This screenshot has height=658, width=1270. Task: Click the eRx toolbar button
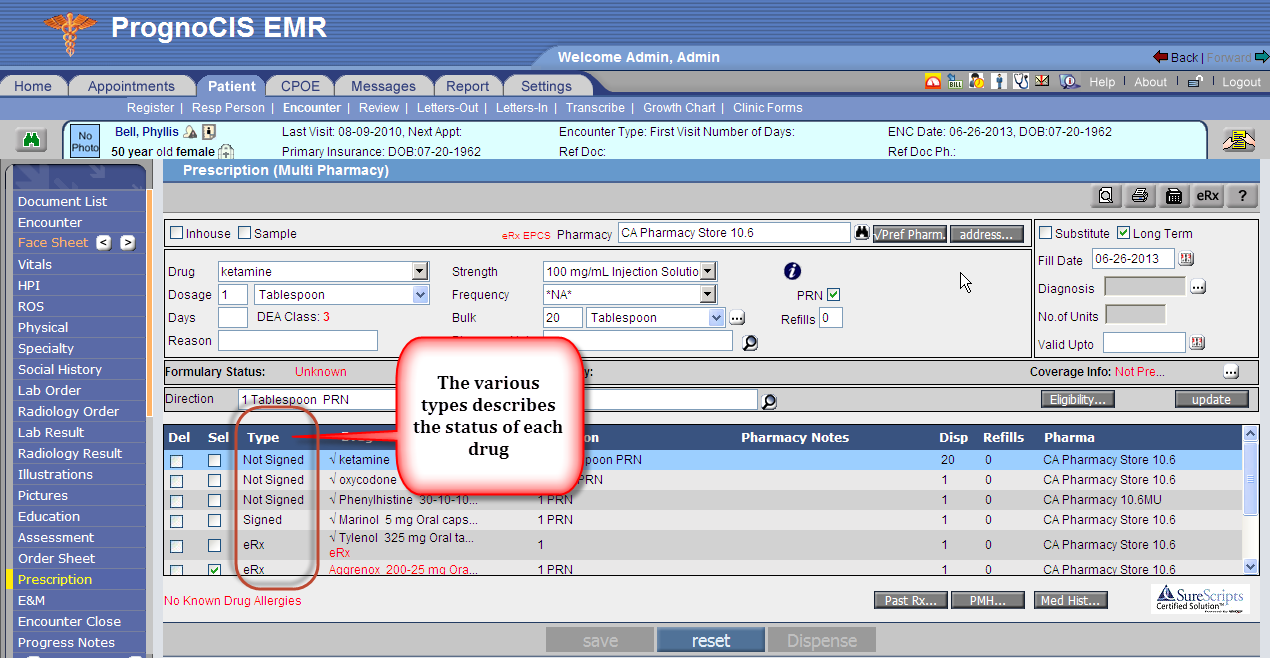(x=1208, y=196)
